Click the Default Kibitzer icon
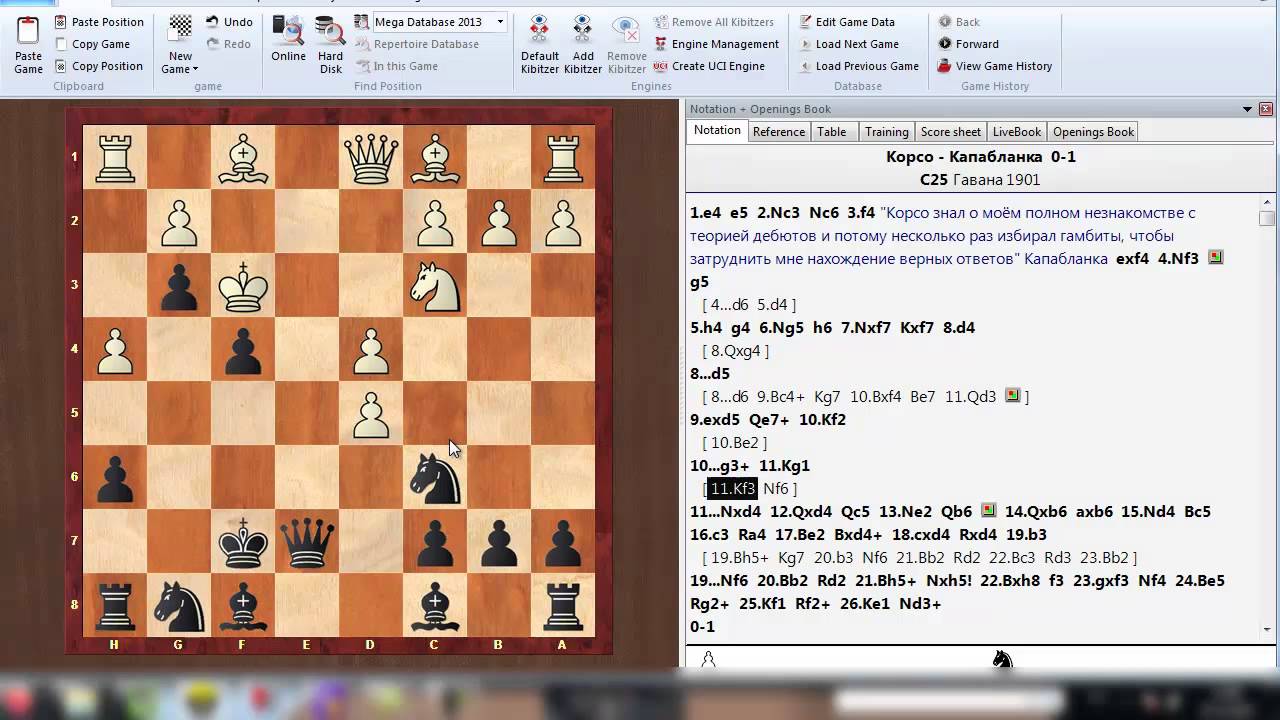Screen dimensions: 1280x720 pos(539,32)
